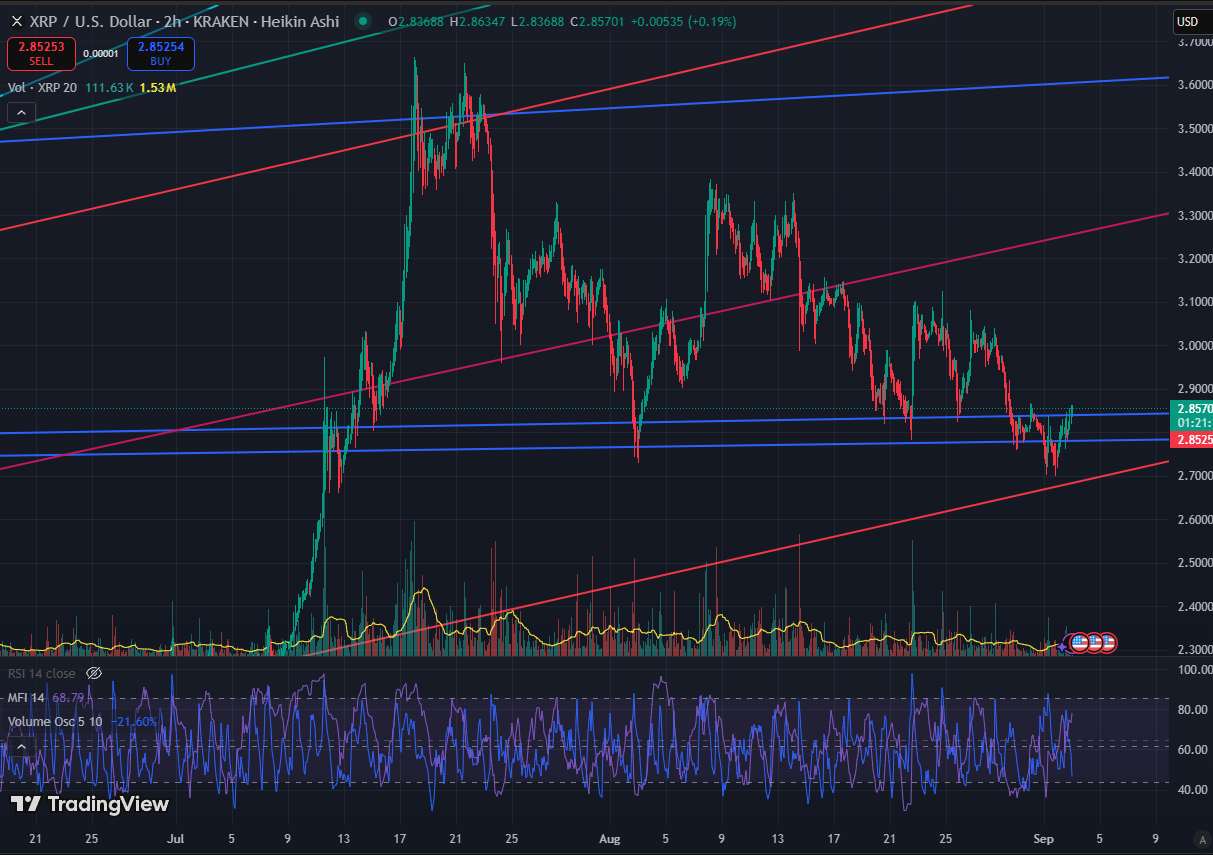
Task: Click the purple star event marker
Action: click(x=1062, y=647)
